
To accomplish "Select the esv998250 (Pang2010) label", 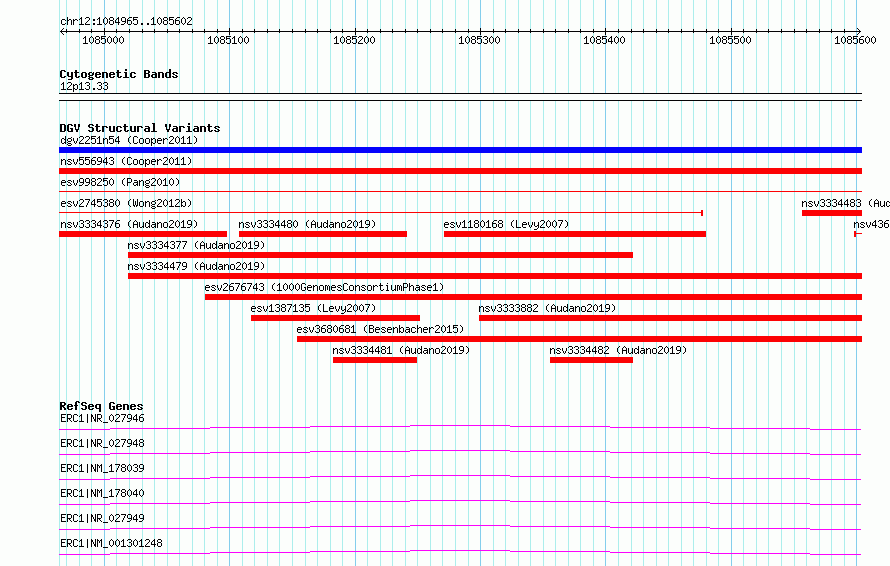I will [120, 182].
